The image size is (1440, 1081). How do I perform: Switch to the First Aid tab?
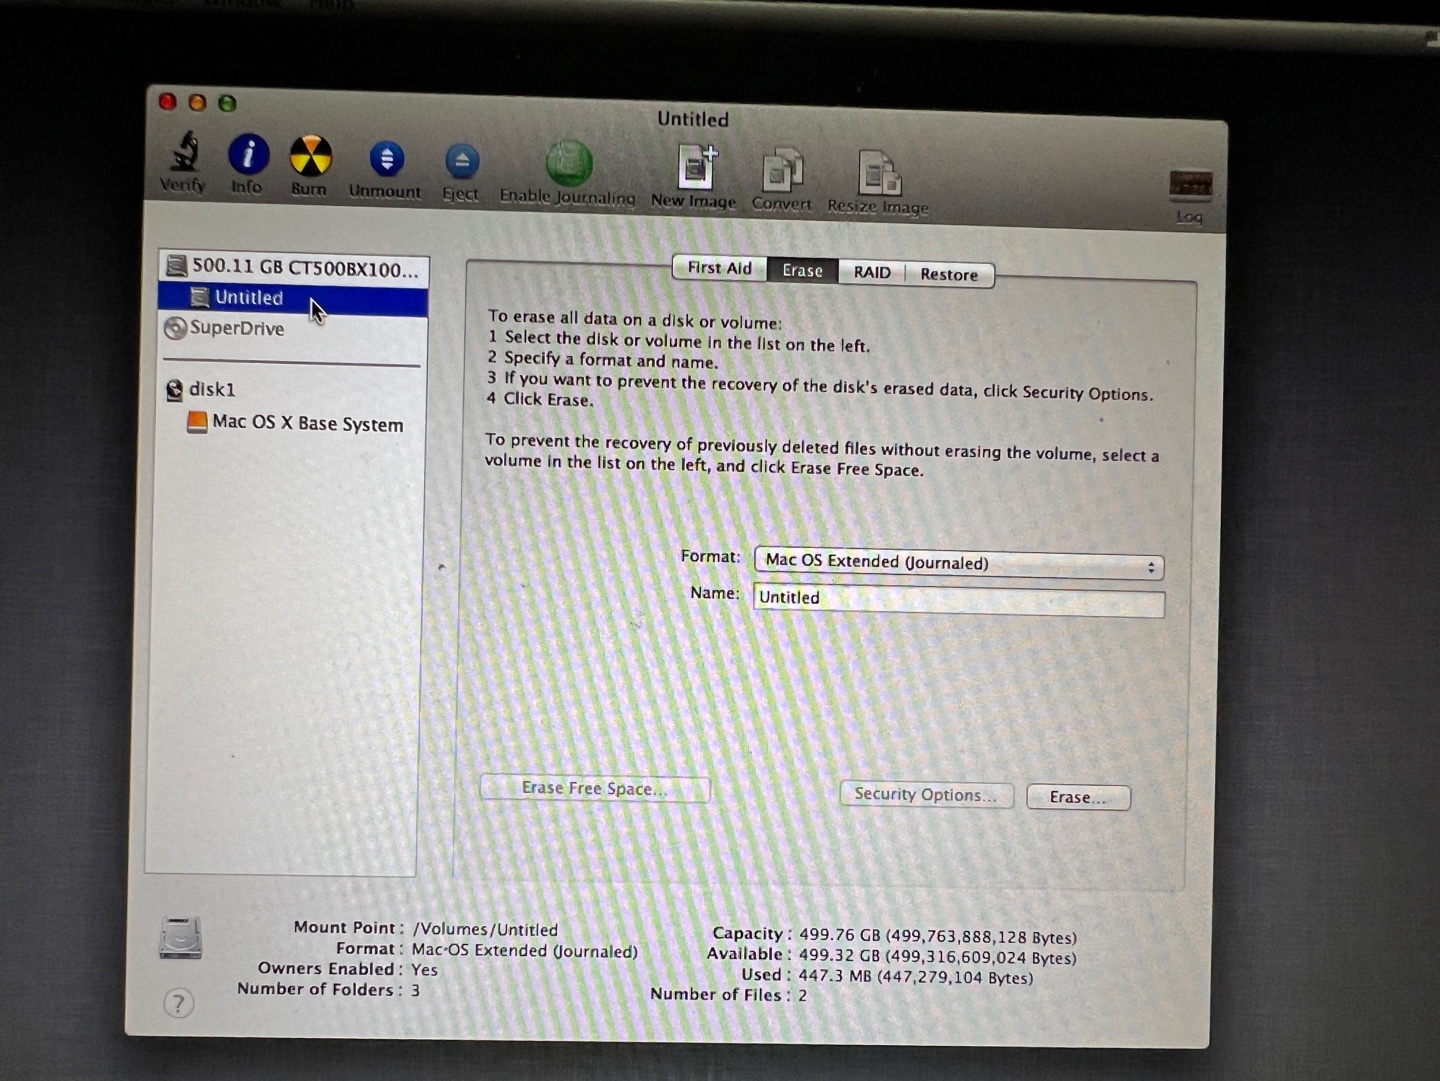(x=719, y=268)
